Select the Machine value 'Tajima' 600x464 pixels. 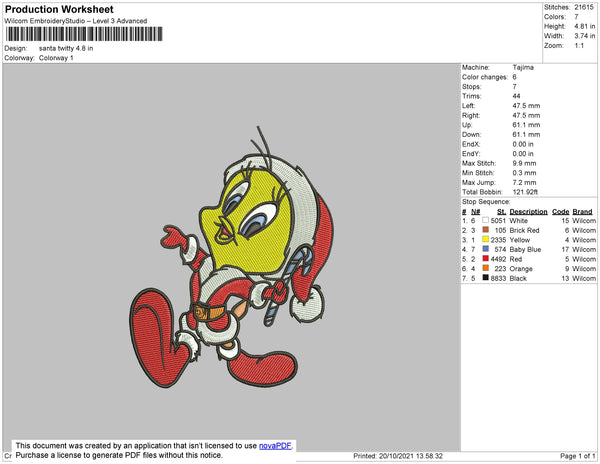pos(523,67)
